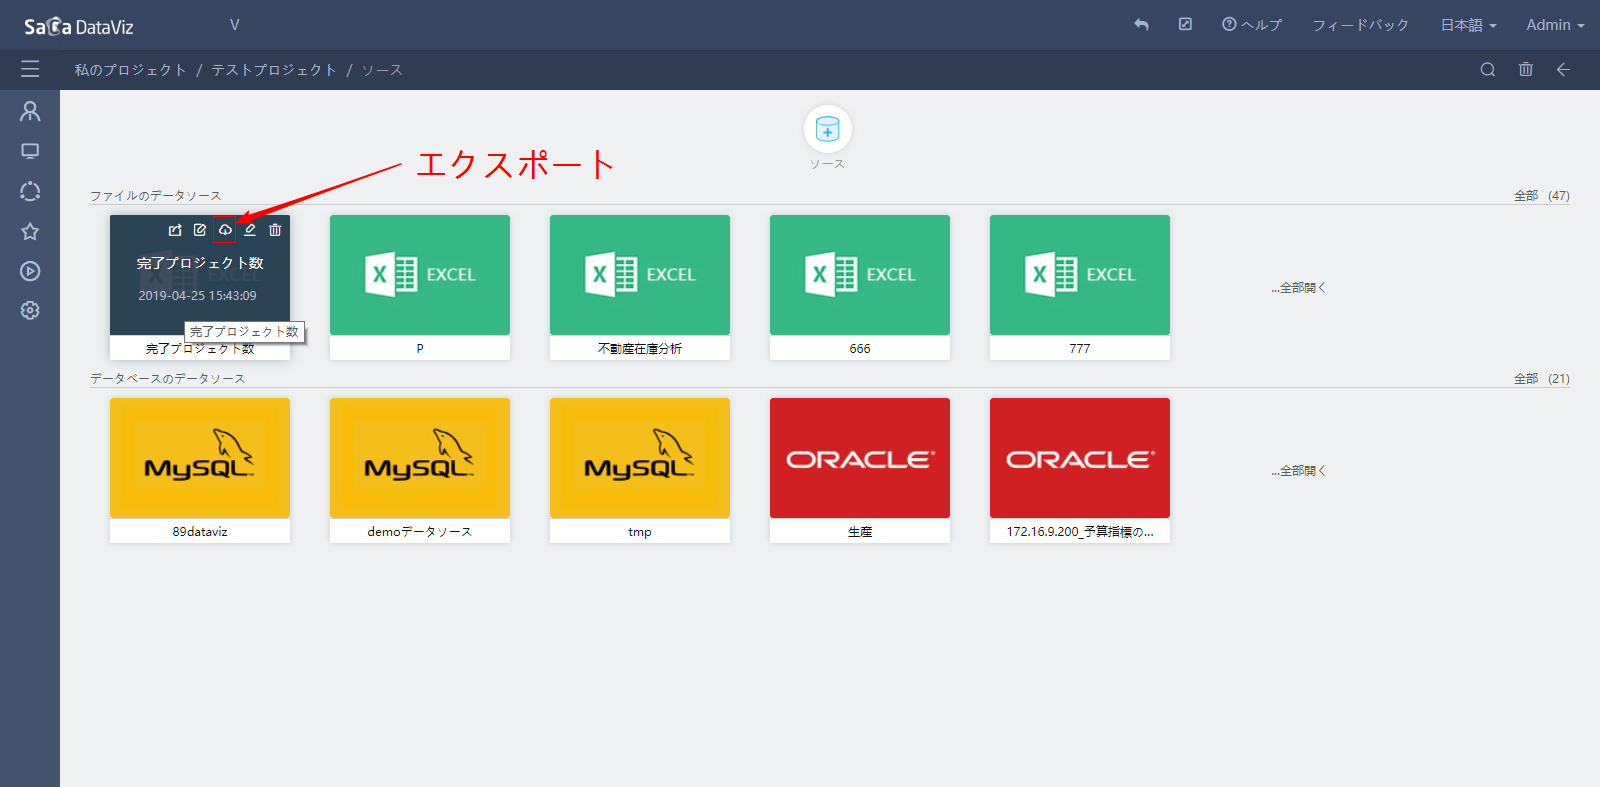Open ヘルプ help menu
The image size is (1600, 787).
coord(1252,25)
